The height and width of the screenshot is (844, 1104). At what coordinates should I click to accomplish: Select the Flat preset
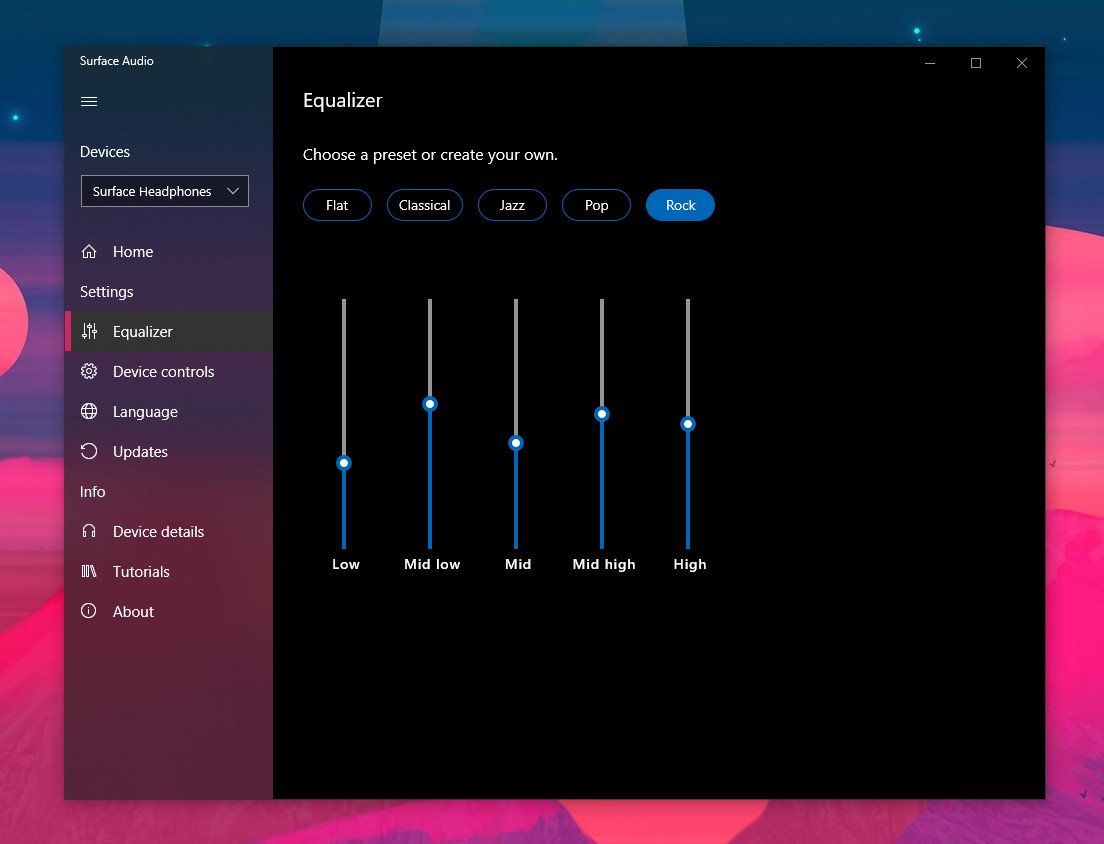337,205
